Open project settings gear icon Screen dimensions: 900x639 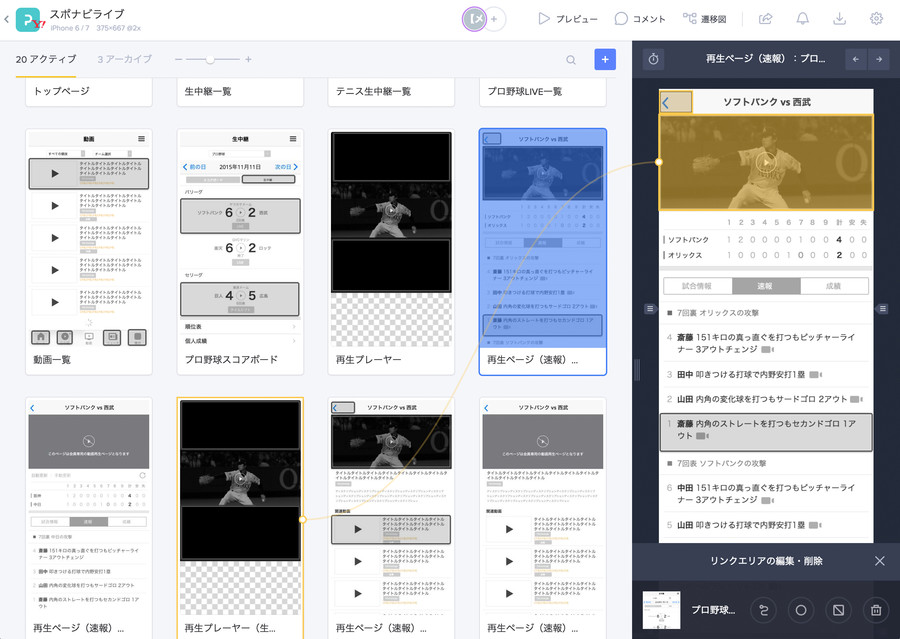(876, 19)
